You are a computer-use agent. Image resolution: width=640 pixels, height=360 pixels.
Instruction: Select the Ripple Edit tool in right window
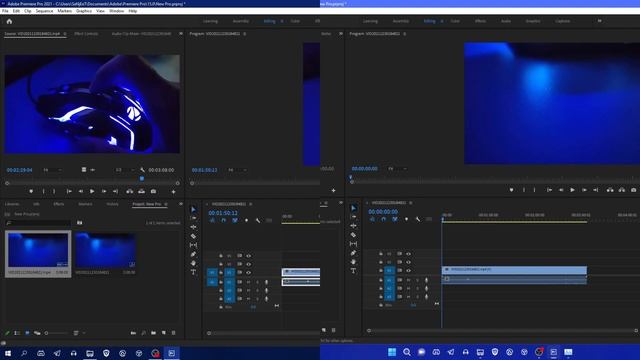tap(353, 226)
